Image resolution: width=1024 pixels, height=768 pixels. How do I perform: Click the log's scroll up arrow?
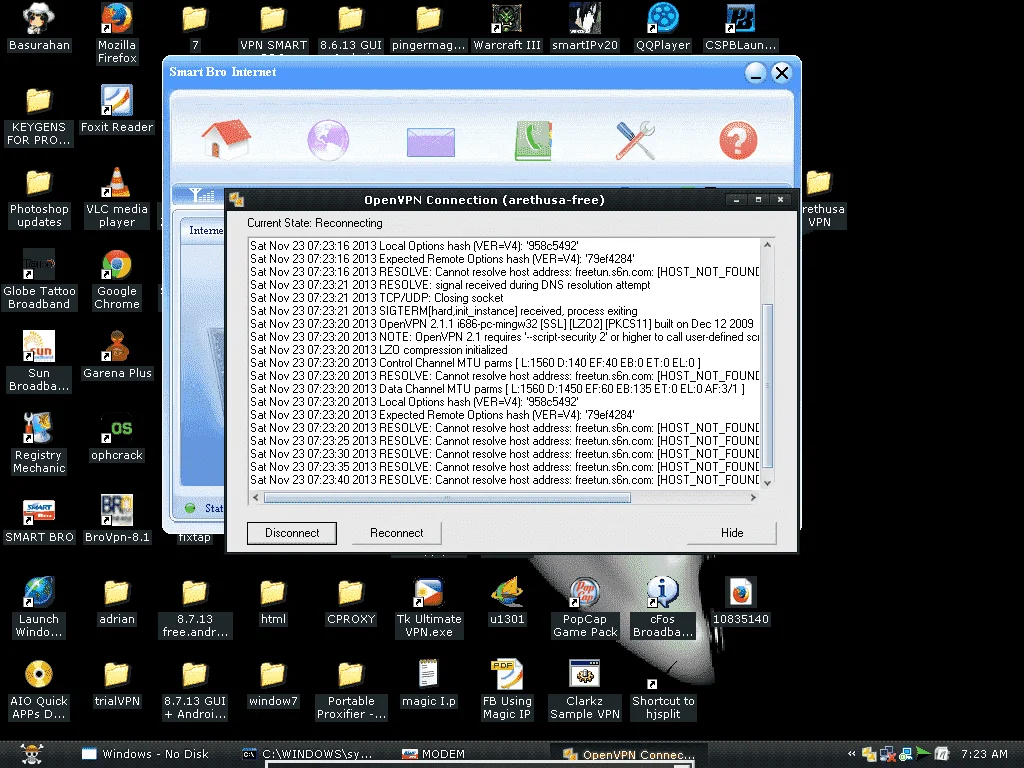click(767, 245)
